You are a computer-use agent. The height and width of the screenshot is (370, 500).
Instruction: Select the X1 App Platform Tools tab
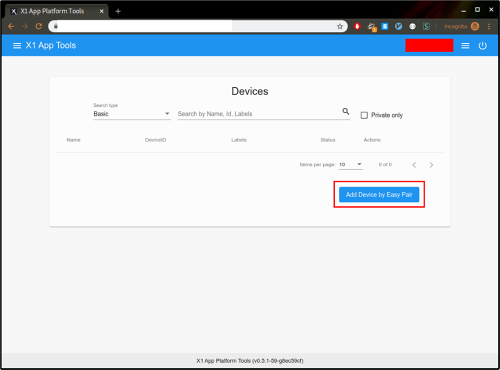point(57,11)
